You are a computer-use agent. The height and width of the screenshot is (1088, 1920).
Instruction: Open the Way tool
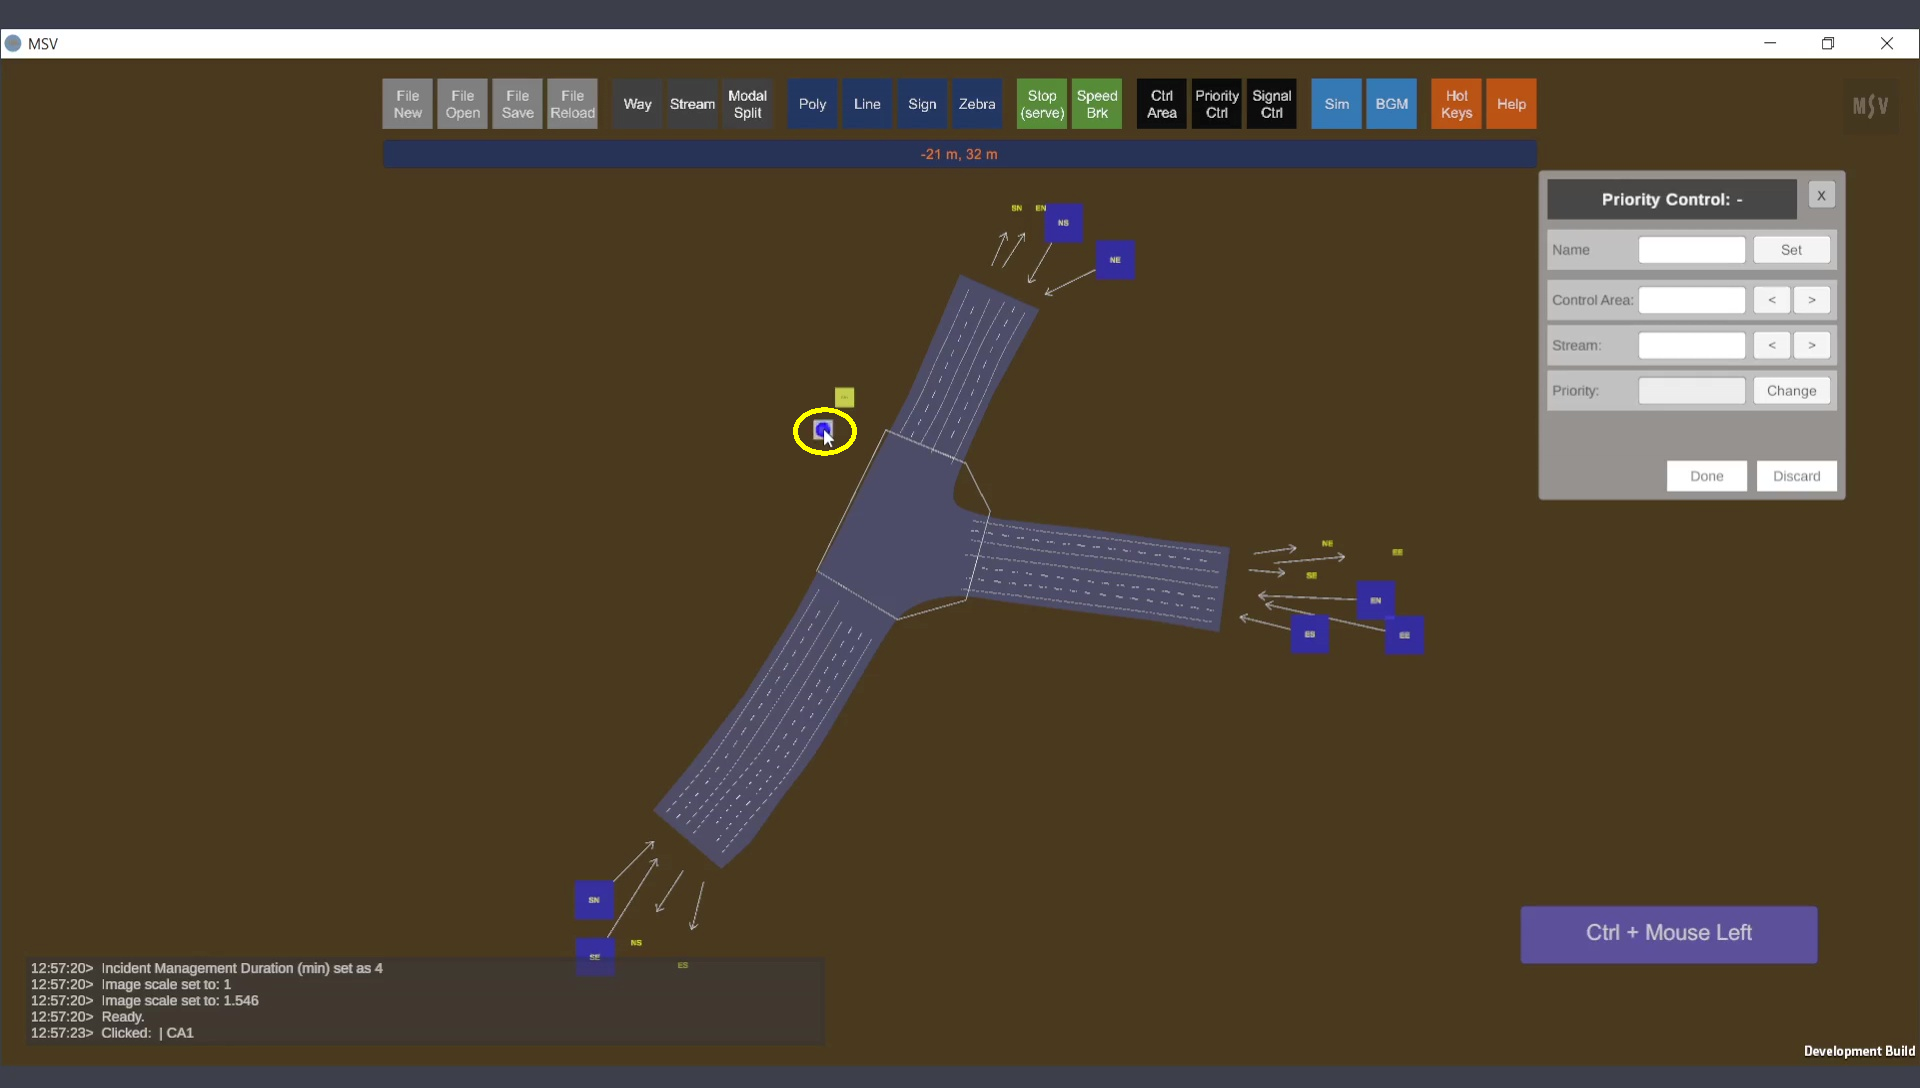[637, 104]
